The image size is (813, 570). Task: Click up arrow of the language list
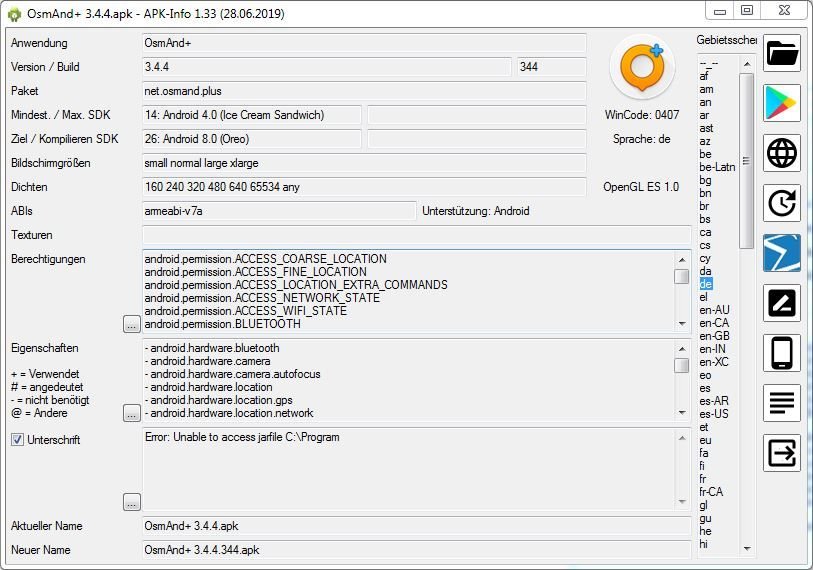pyautogui.click(x=747, y=64)
